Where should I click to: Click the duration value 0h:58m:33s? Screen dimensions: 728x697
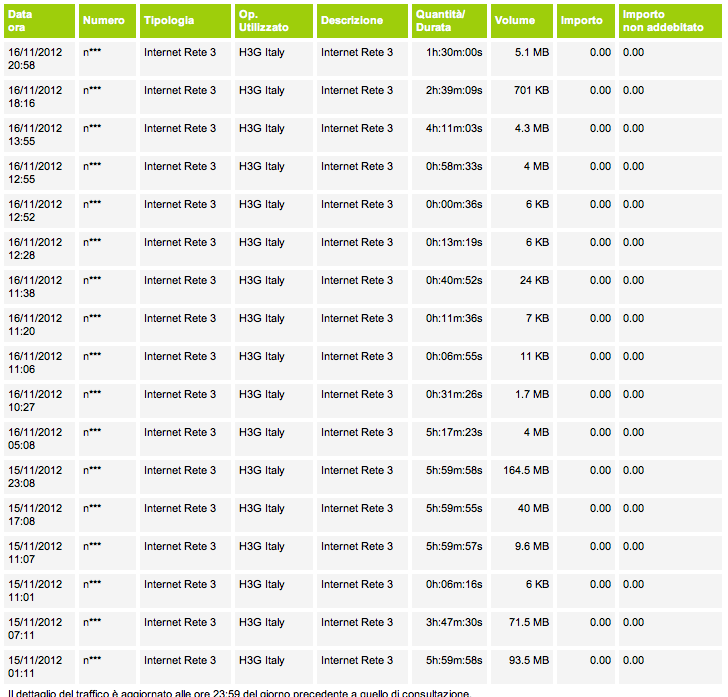pyautogui.click(x=454, y=167)
